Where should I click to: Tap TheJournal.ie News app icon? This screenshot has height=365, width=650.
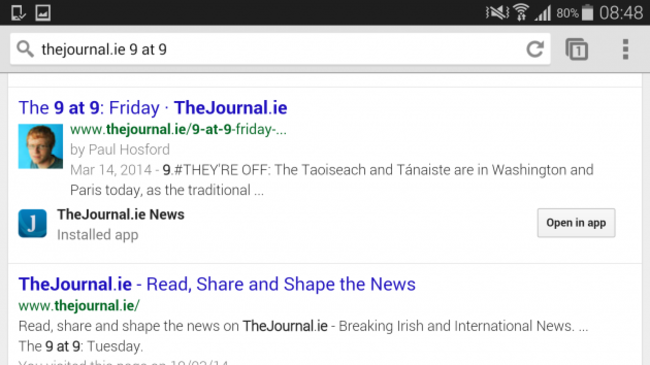pos(32,223)
